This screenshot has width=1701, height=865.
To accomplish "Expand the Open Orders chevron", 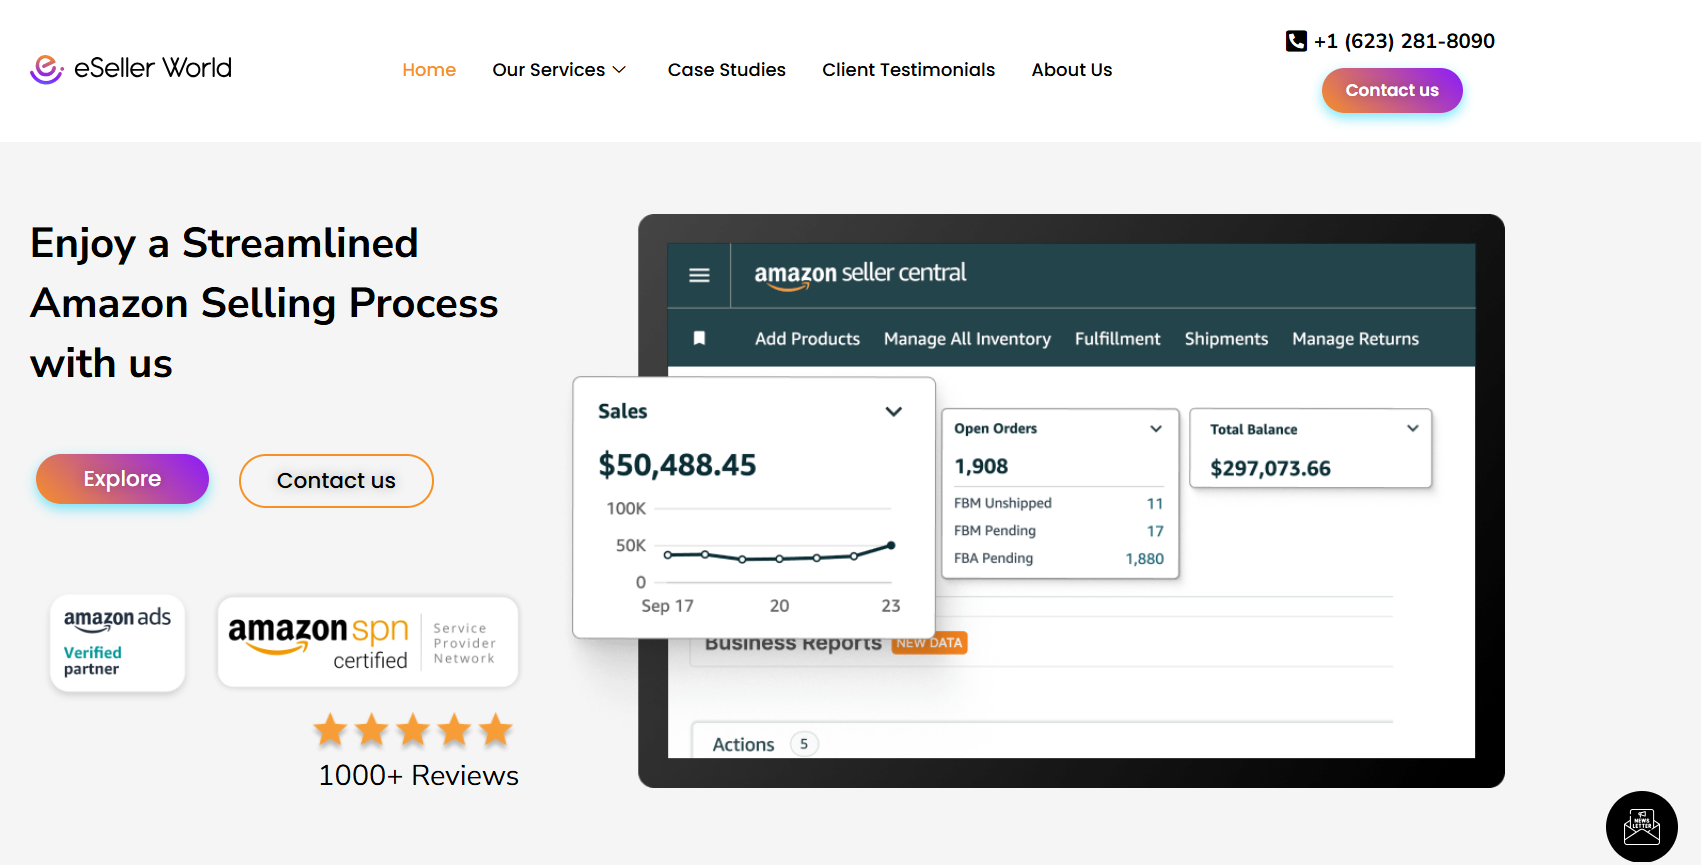I will [x=1156, y=428].
